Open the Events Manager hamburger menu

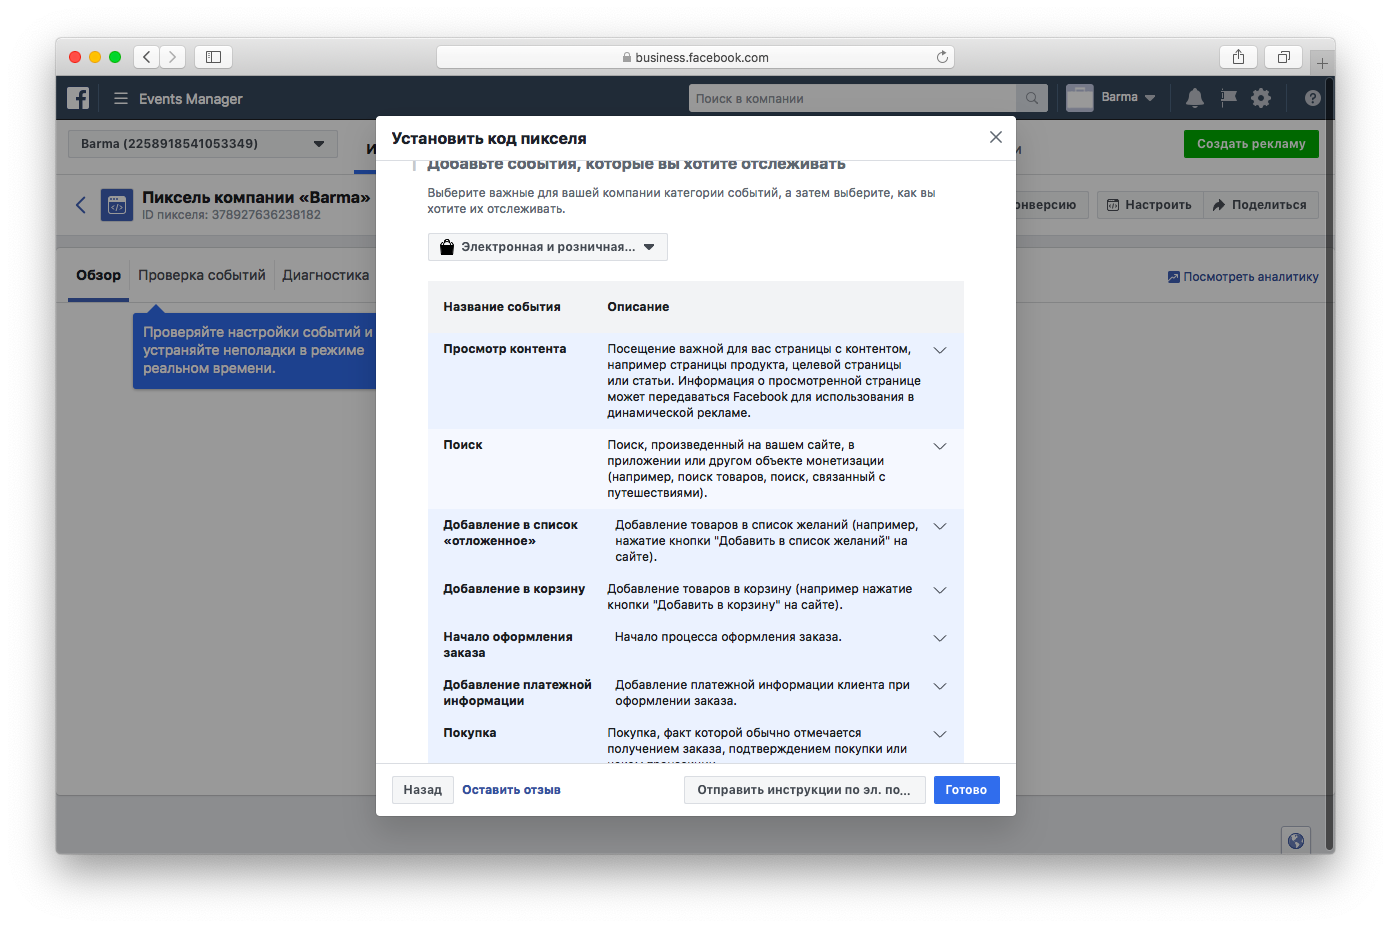pyautogui.click(x=121, y=98)
